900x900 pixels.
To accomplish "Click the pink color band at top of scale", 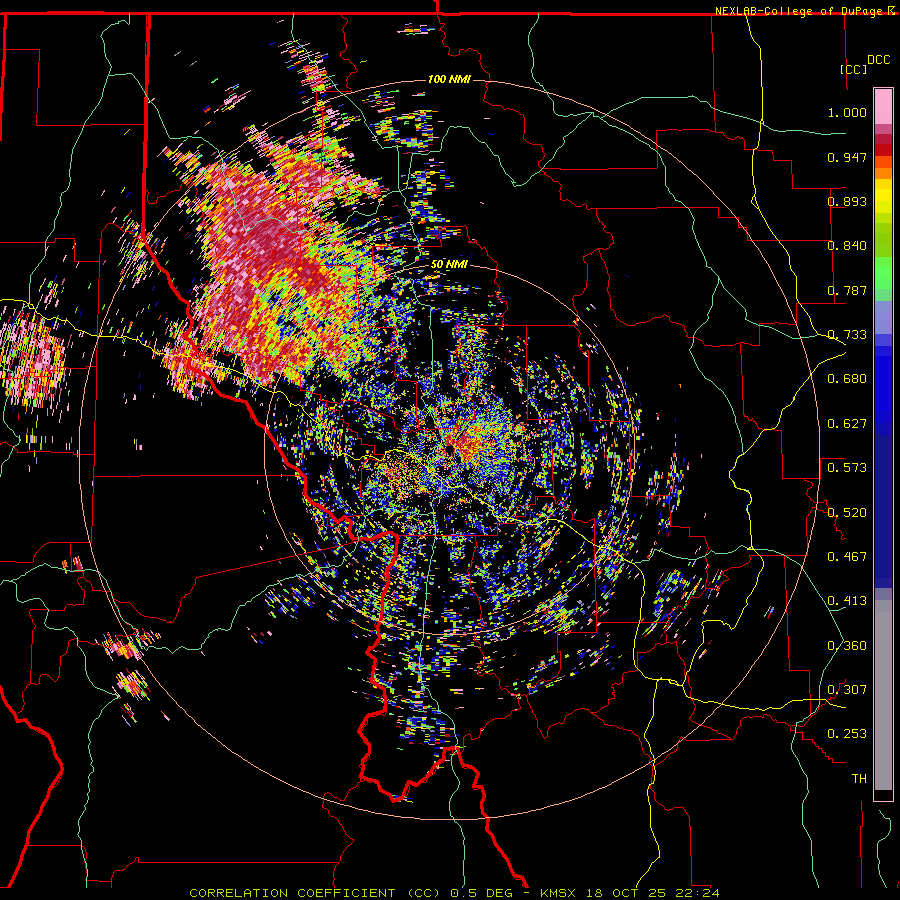I will click(x=883, y=106).
